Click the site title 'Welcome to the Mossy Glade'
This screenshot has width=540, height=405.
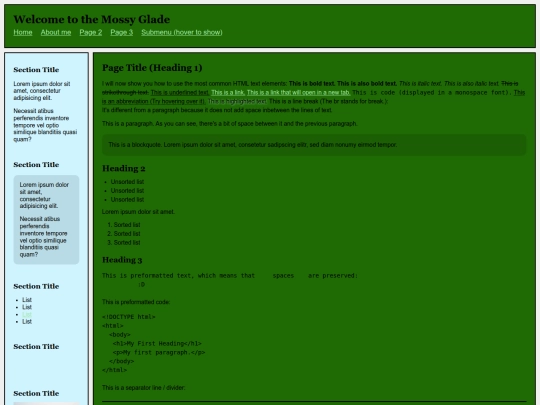pos(92,19)
